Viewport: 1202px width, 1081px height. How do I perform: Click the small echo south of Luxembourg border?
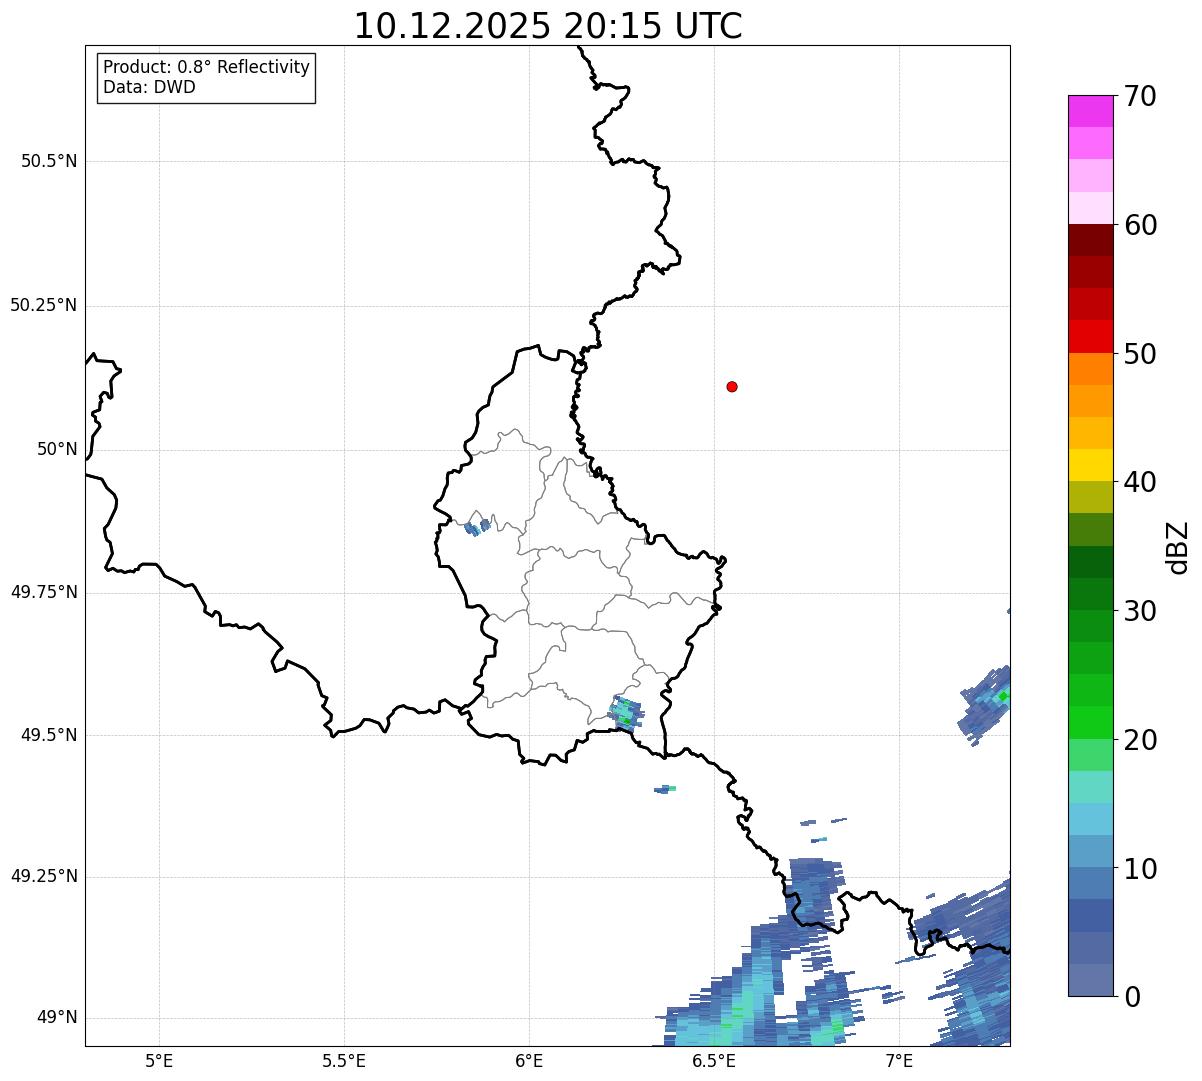[x=665, y=789]
